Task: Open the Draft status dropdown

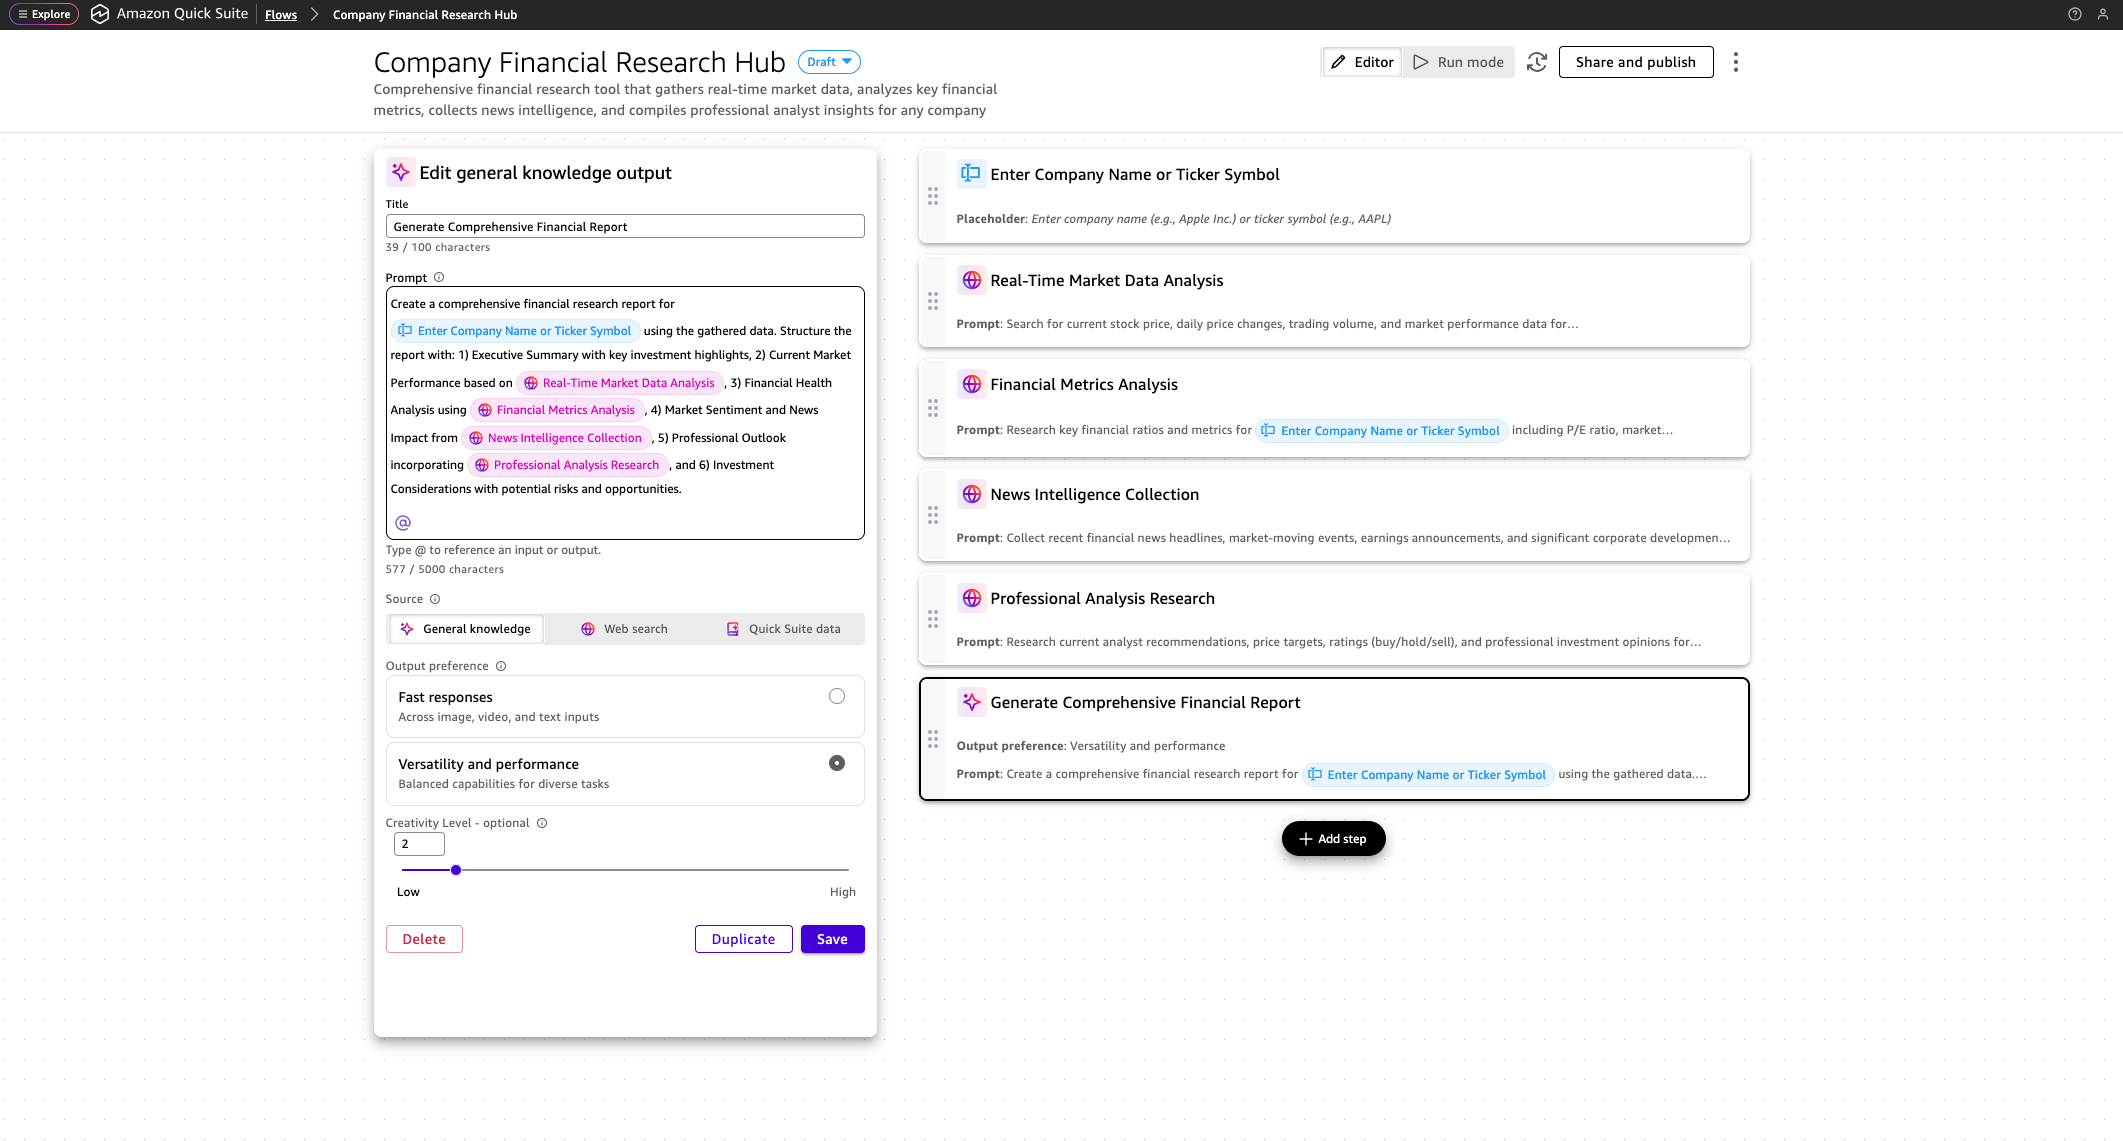Action: (829, 62)
